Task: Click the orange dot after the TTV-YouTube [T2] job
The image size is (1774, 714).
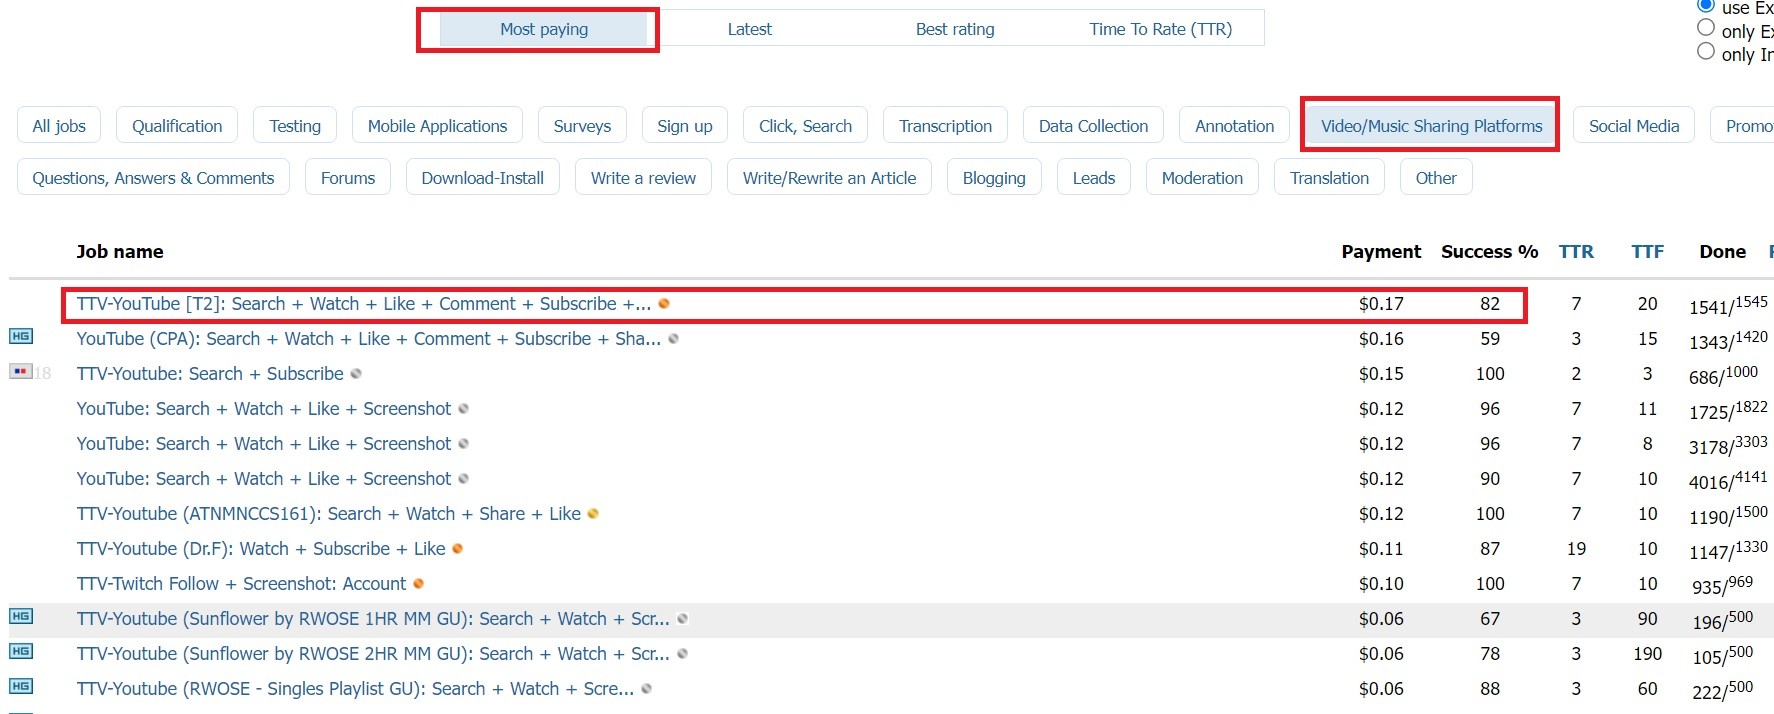Action: click(664, 304)
